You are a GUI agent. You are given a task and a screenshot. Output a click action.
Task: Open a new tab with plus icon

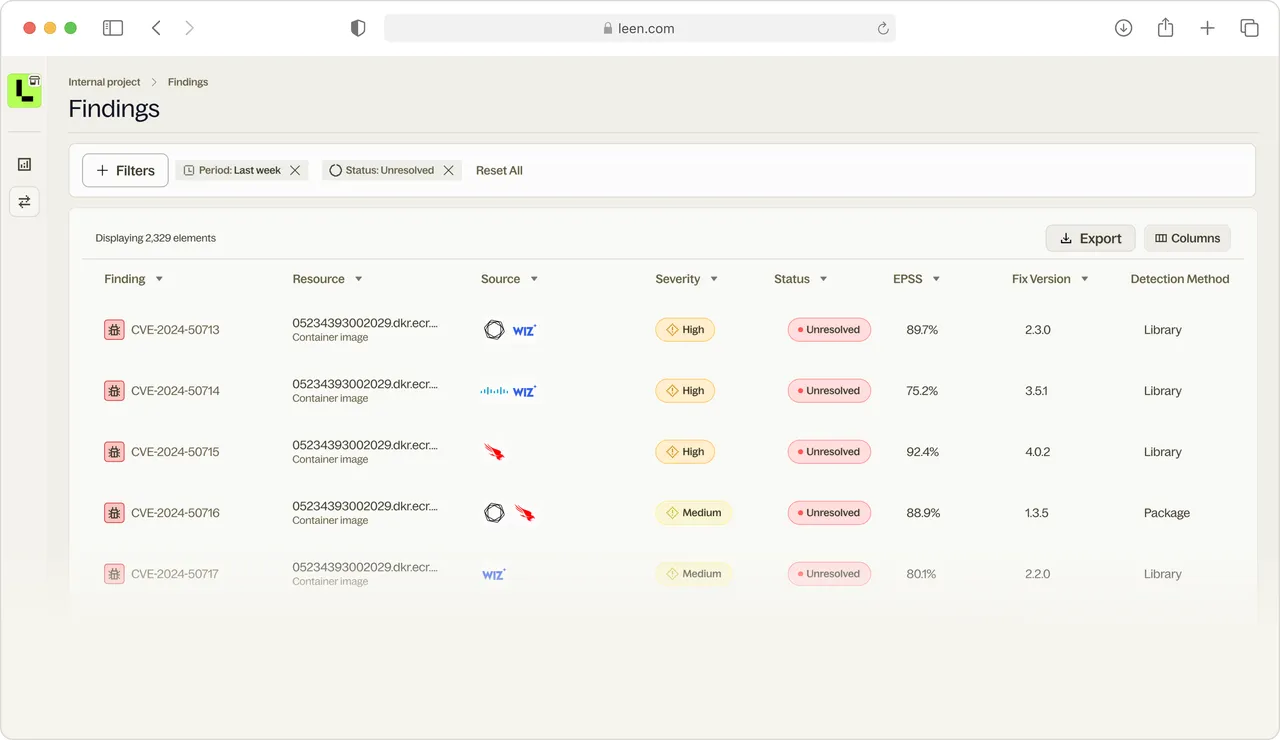click(x=1207, y=28)
